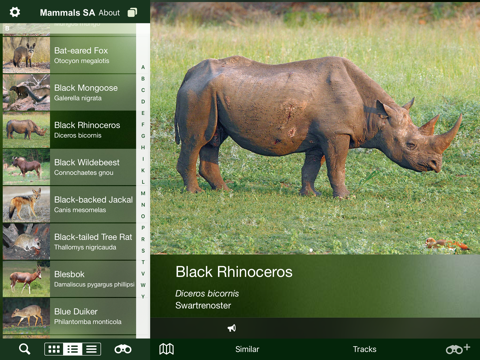This screenshot has width=480, height=360.
Task: Tap the Black-backed Jackal thumbnail
Action: 27,204
